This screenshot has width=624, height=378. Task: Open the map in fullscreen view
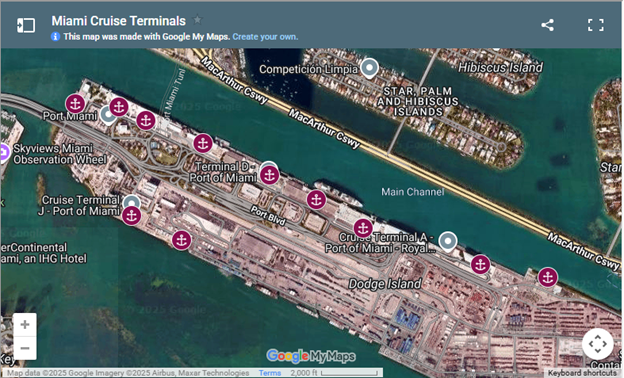596,25
